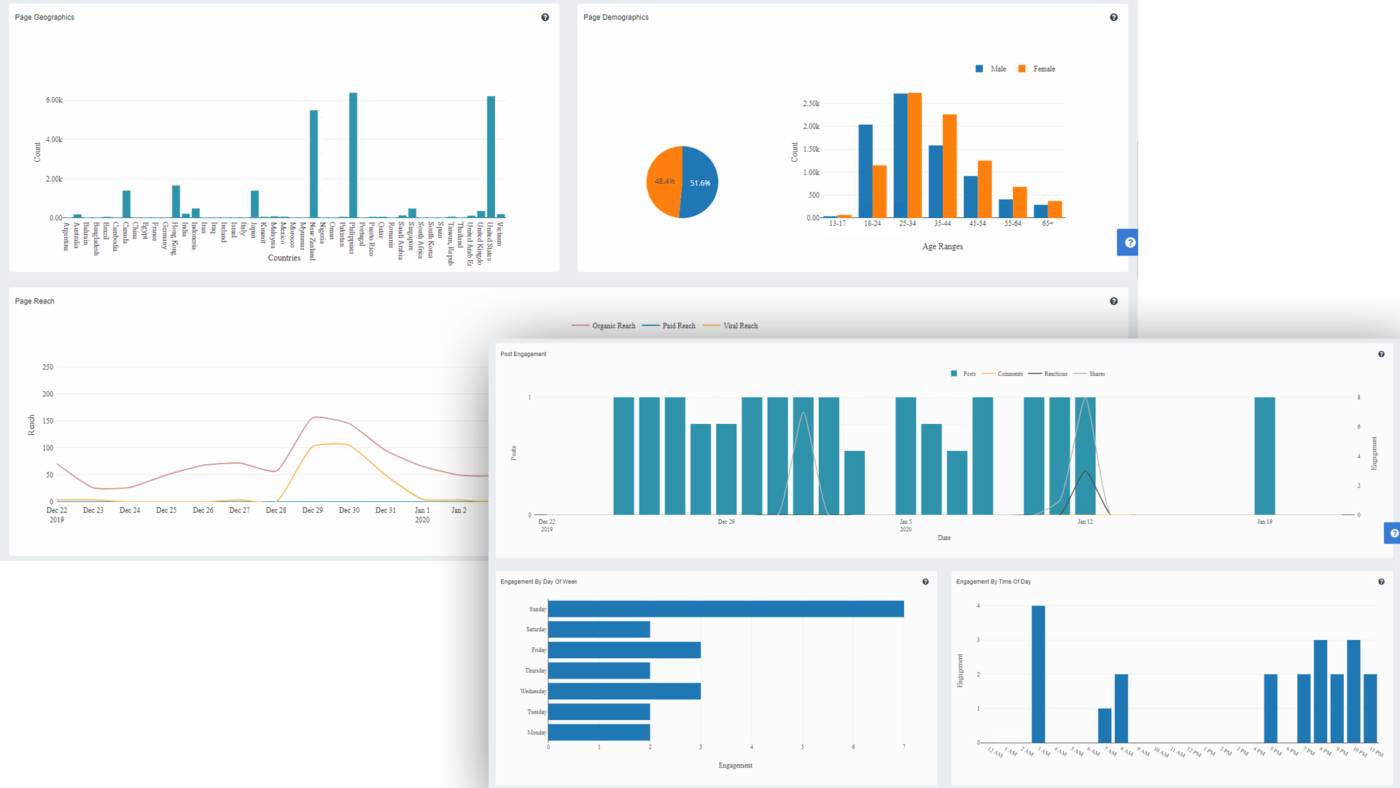Click the Monday engagement bar
The height and width of the screenshot is (788, 1400).
tap(599, 732)
